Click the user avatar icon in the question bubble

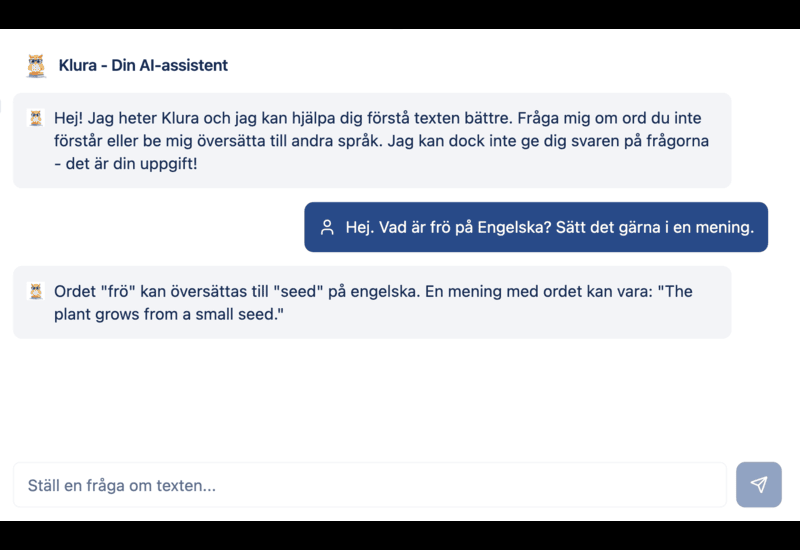point(326,227)
